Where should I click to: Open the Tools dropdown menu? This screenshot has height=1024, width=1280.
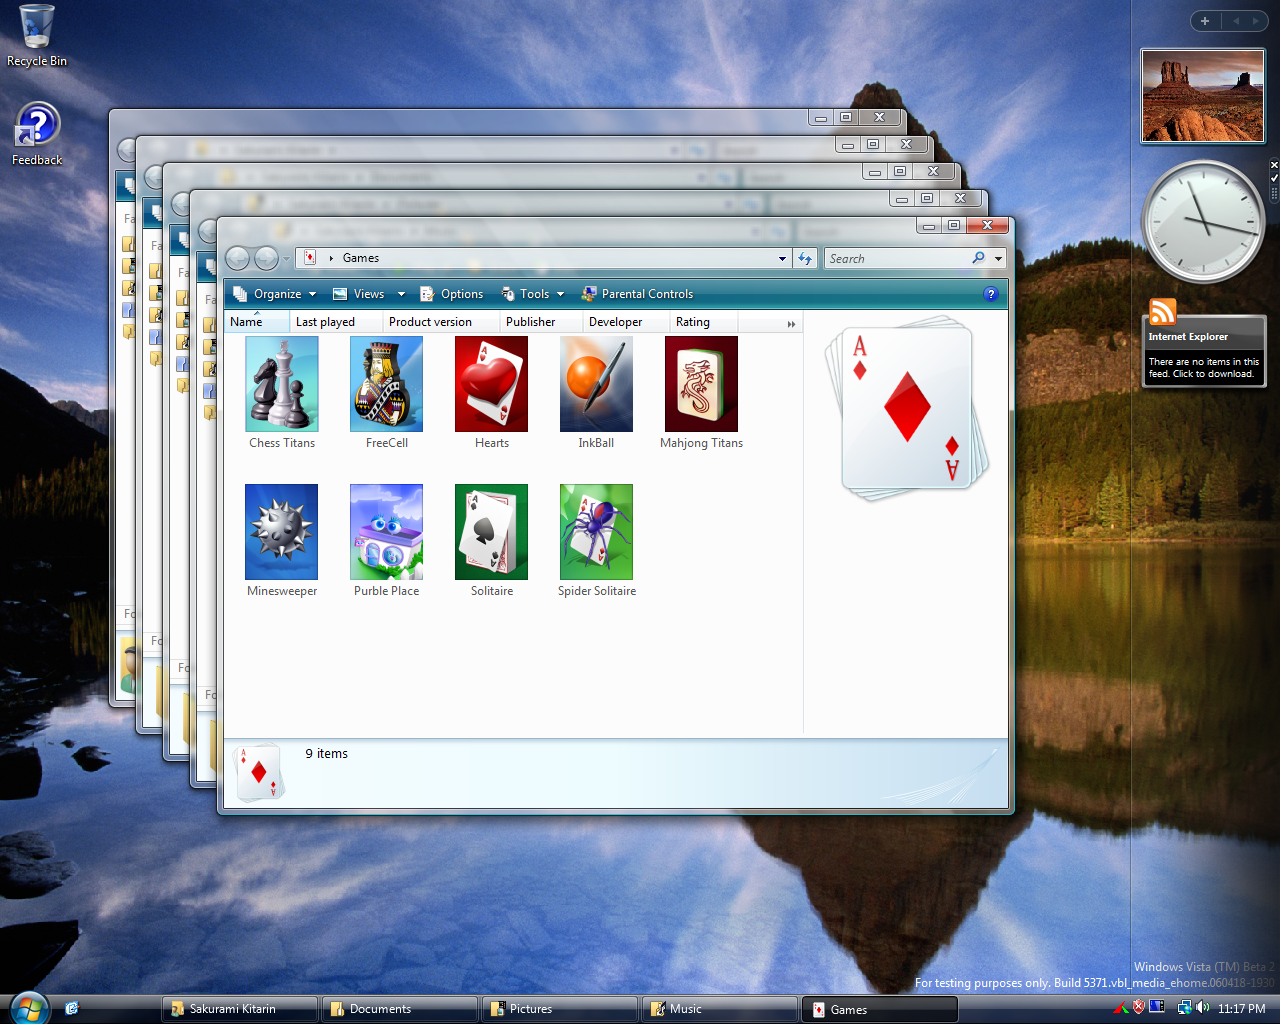(x=533, y=294)
